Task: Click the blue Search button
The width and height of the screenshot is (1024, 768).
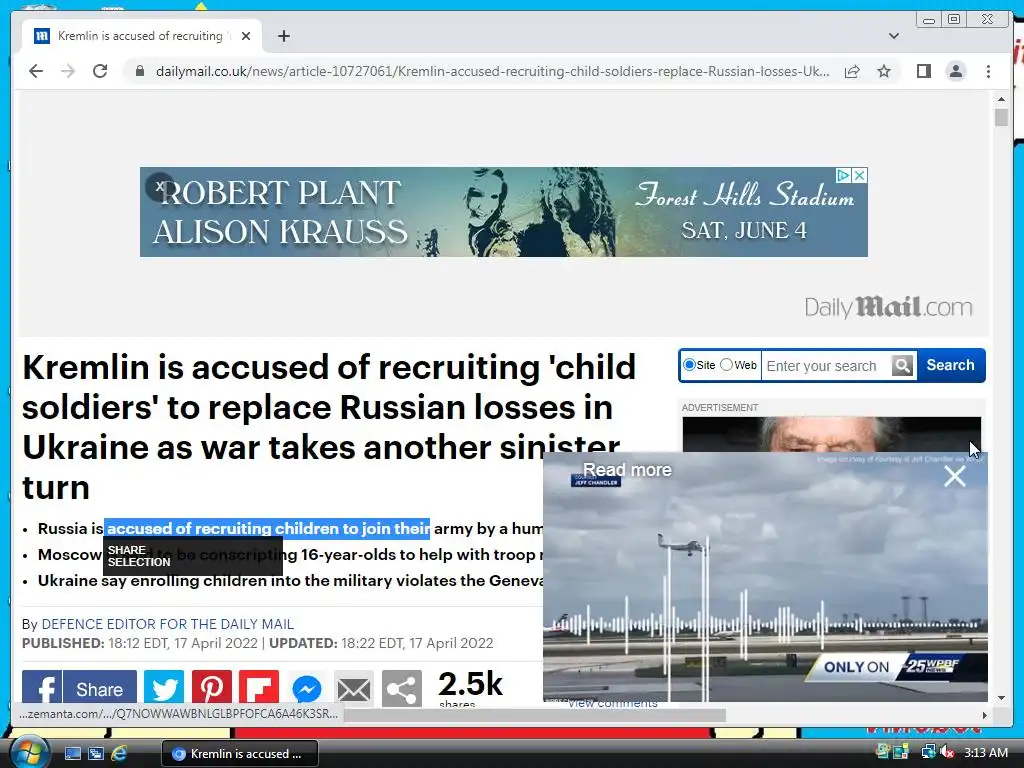Action: coord(950,365)
